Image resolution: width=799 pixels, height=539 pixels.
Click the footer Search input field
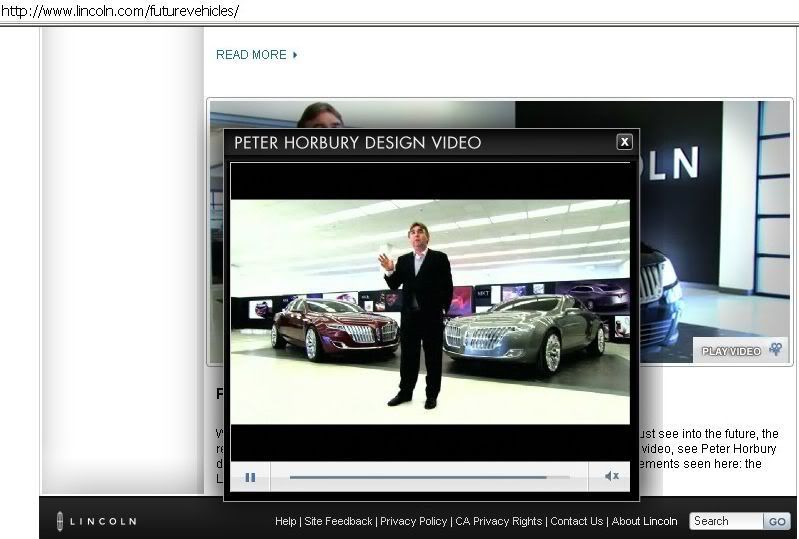(727, 521)
